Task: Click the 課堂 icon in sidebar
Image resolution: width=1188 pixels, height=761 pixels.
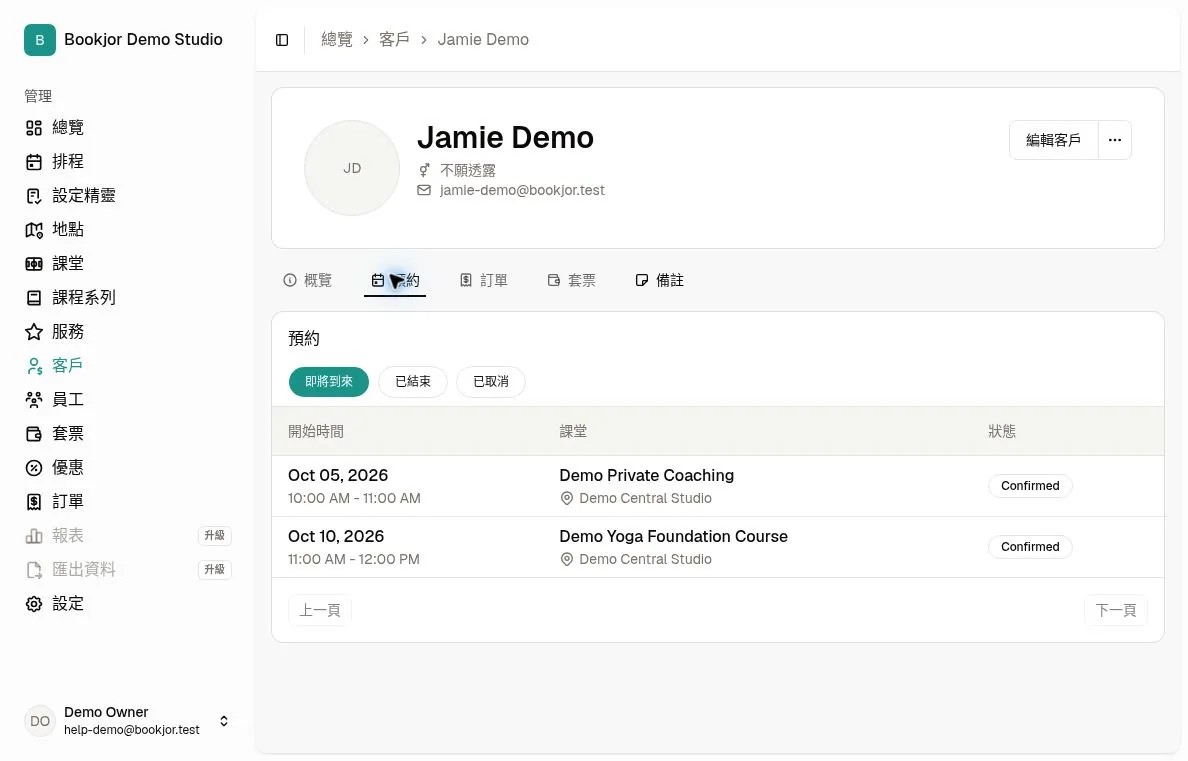Action: 33,265
